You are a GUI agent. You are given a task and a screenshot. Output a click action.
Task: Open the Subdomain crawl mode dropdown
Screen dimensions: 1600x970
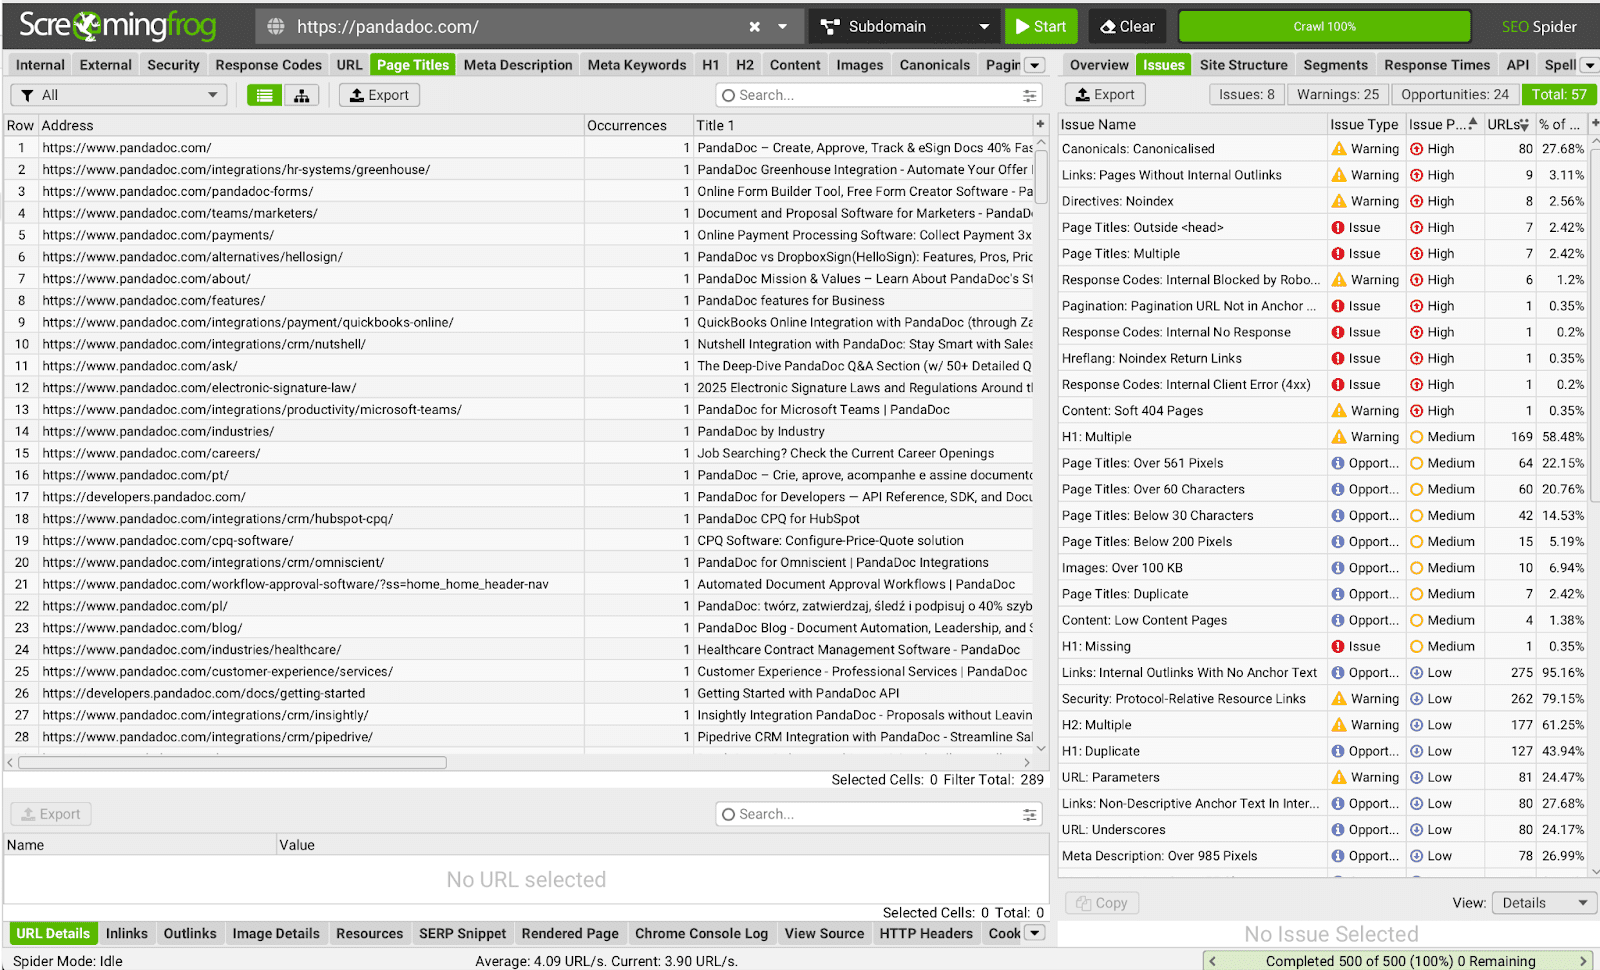(905, 27)
